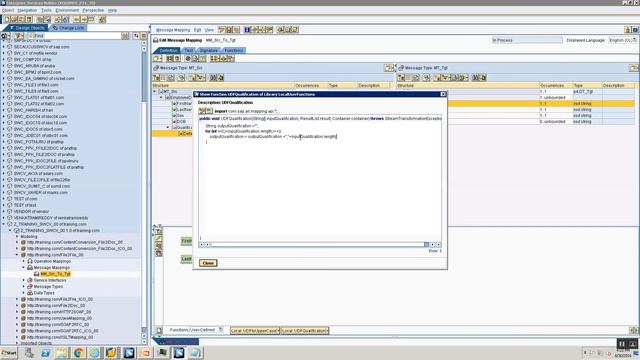Expand SWC_MRUBA of aruba component node

click(x=4, y=66)
